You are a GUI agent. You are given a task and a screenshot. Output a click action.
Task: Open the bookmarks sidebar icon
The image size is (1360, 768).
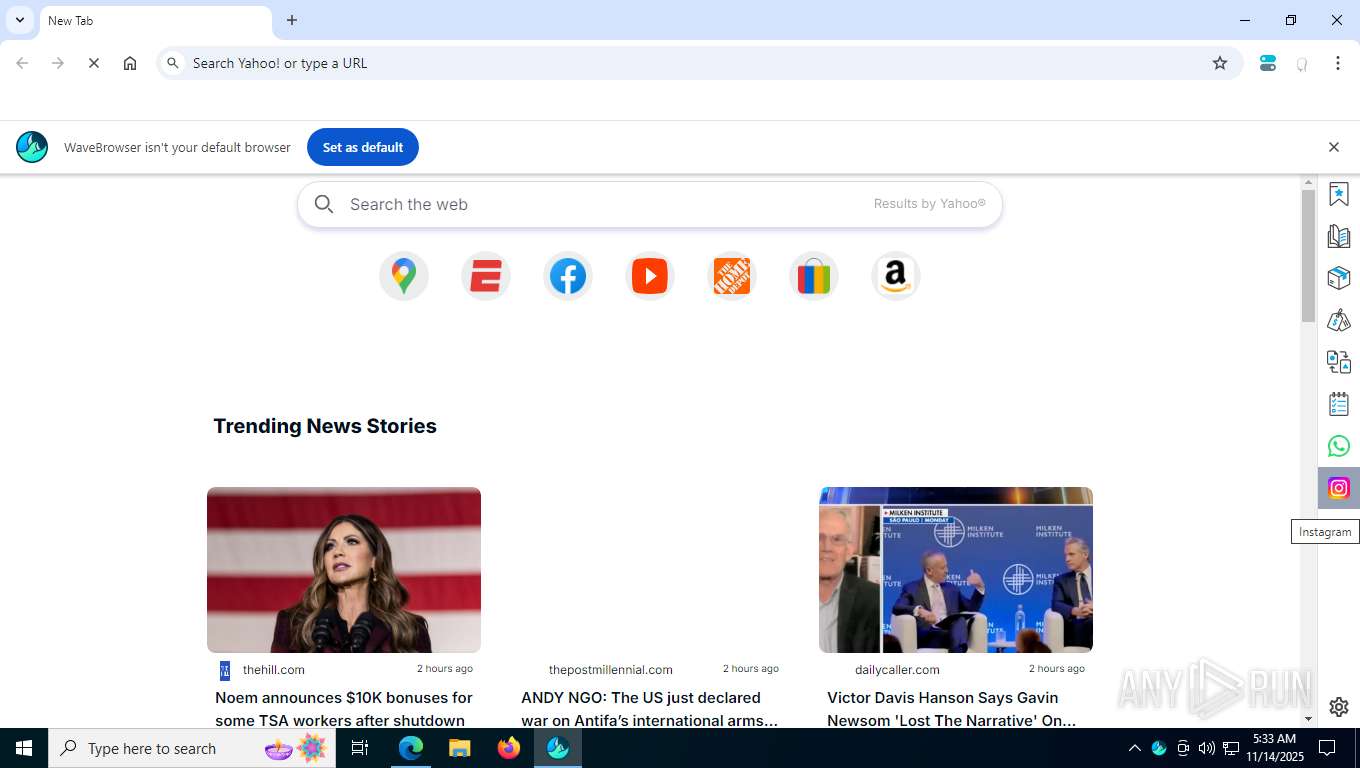(x=1339, y=194)
